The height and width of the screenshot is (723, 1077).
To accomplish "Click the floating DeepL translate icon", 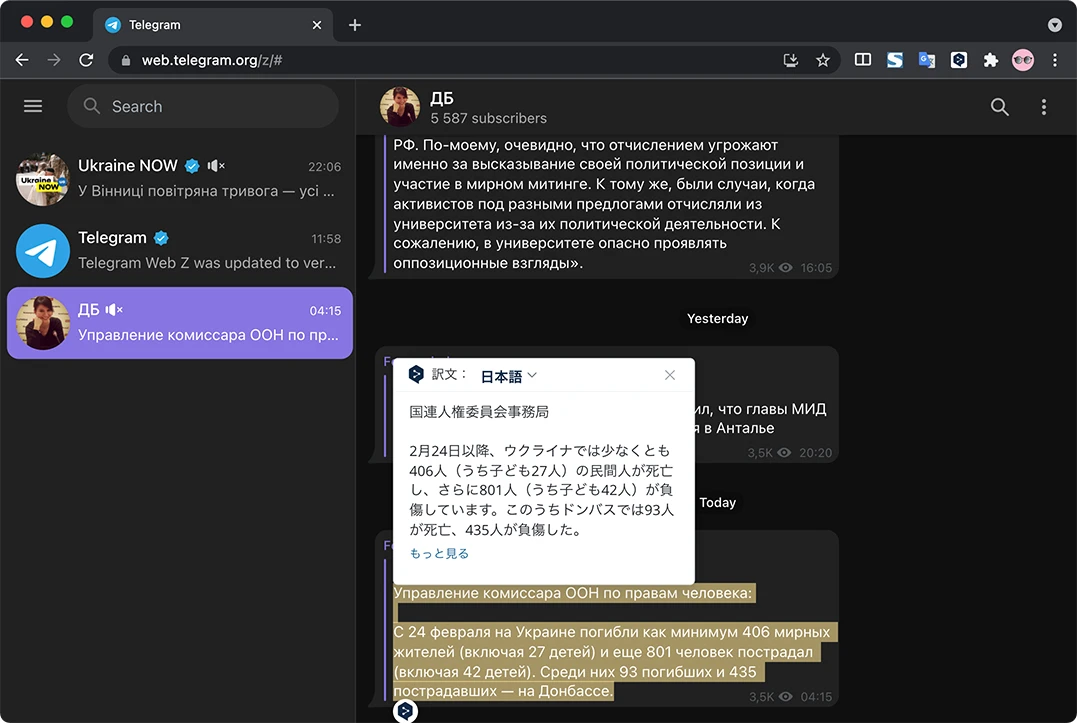I will pos(405,711).
